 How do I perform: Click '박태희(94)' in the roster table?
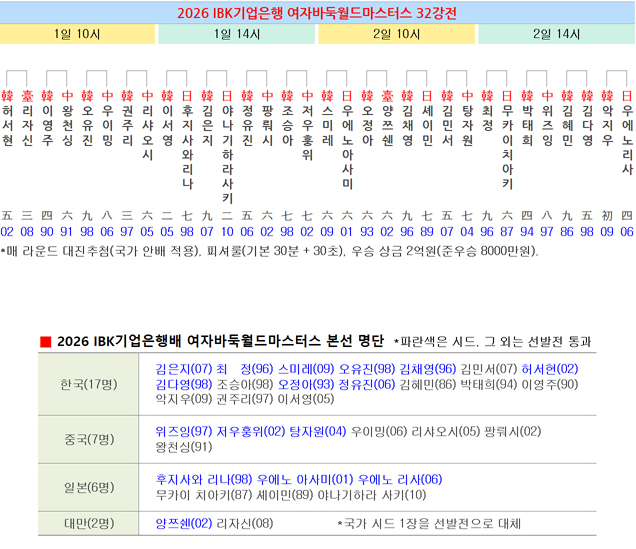pyautogui.click(x=489, y=384)
